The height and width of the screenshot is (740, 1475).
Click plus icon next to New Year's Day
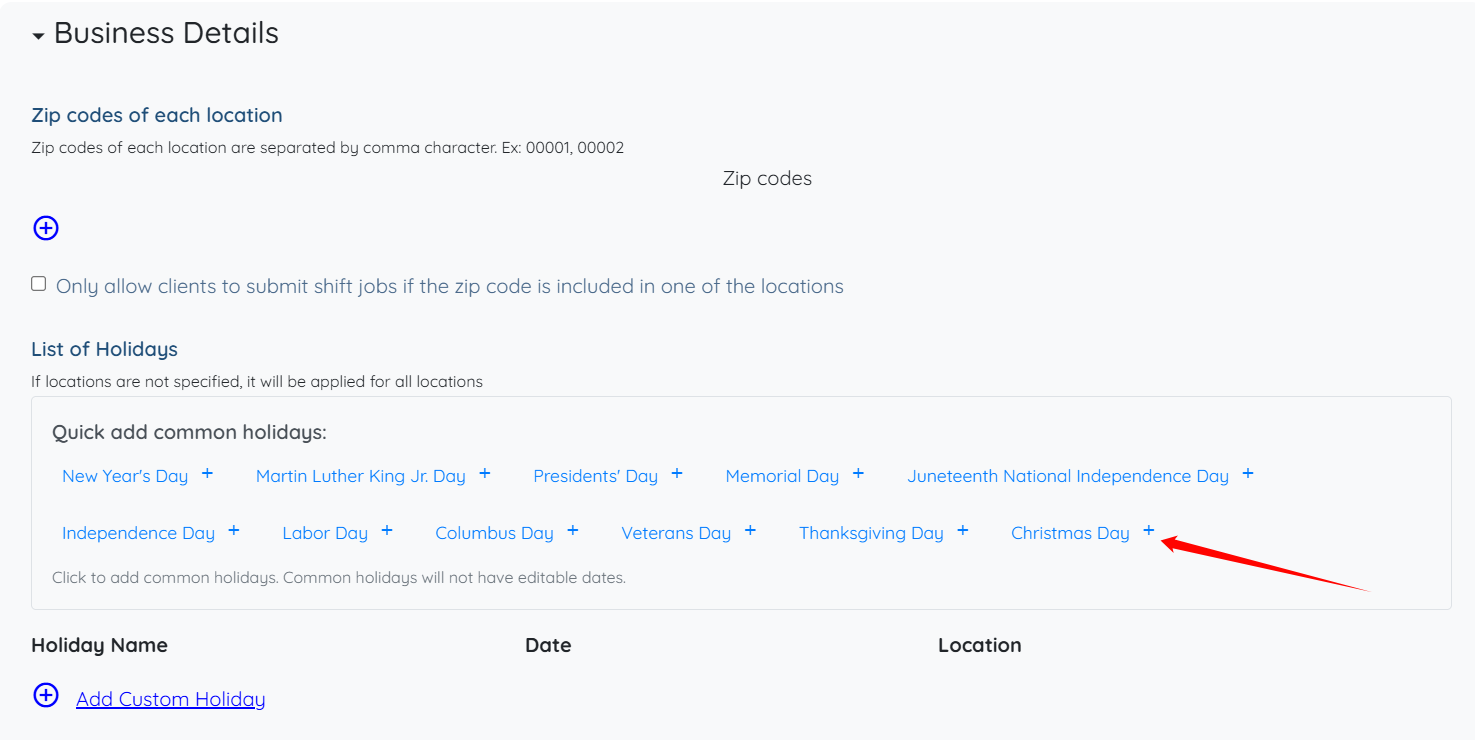207,474
